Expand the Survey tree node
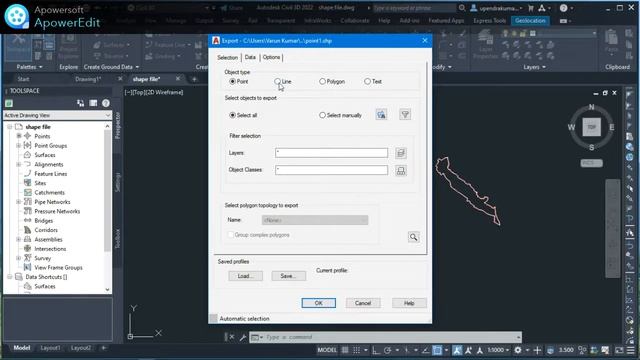The width and height of the screenshot is (640, 360). pyautogui.click(x=18, y=258)
